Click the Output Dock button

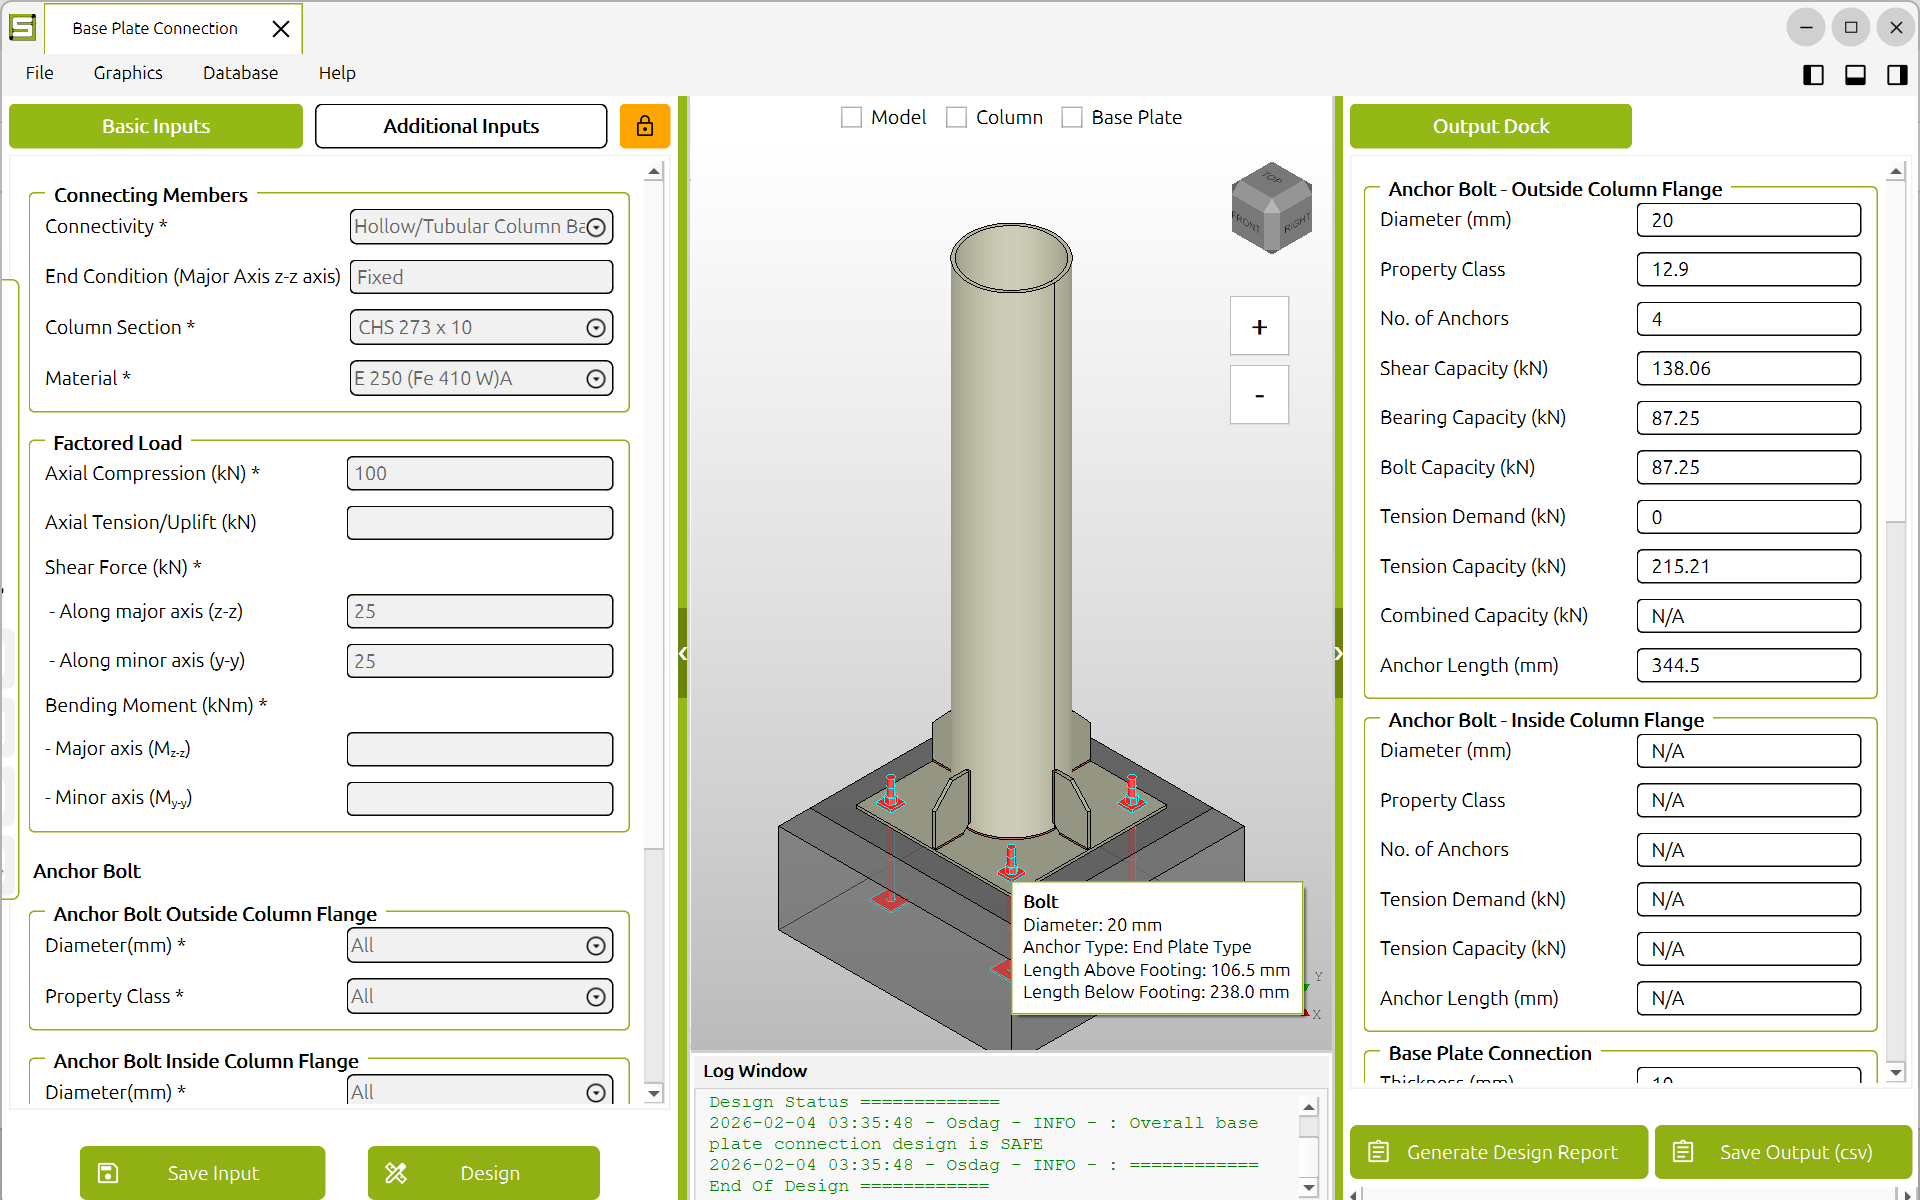(x=1491, y=126)
